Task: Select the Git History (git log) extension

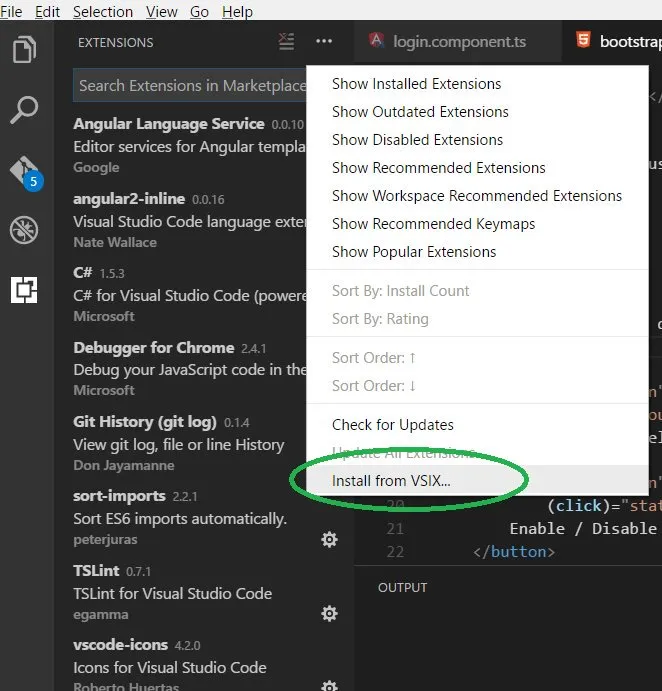Action: [x=181, y=443]
